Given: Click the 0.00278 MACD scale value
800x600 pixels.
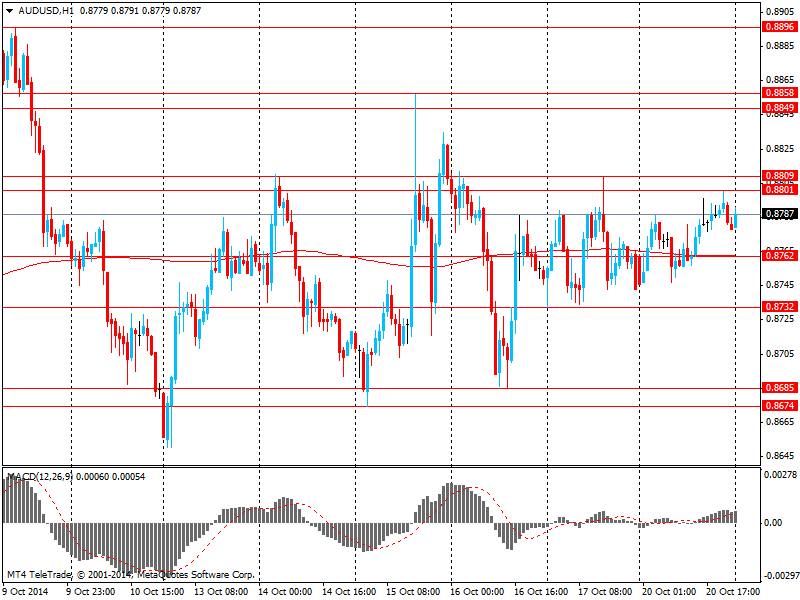Looking at the screenshot, I should [x=782, y=475].
